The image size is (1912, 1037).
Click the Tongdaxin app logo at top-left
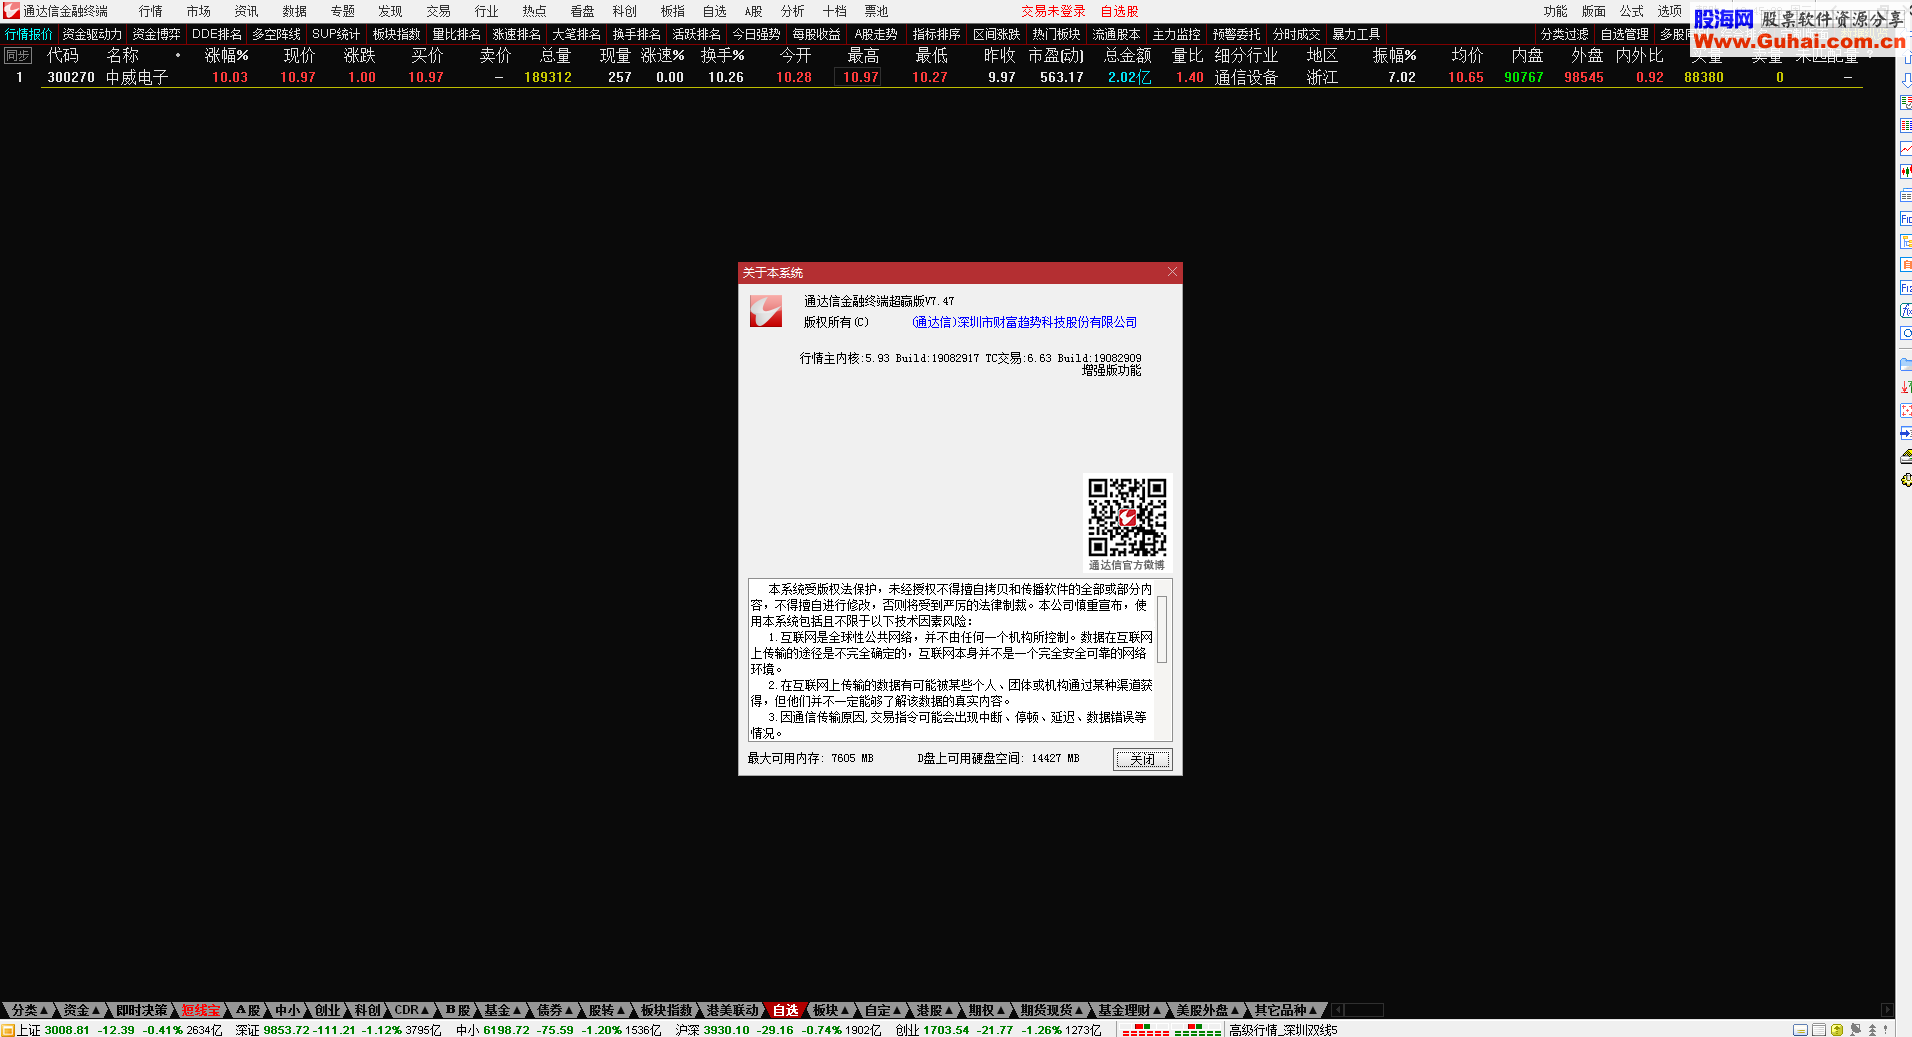point(11,11)
